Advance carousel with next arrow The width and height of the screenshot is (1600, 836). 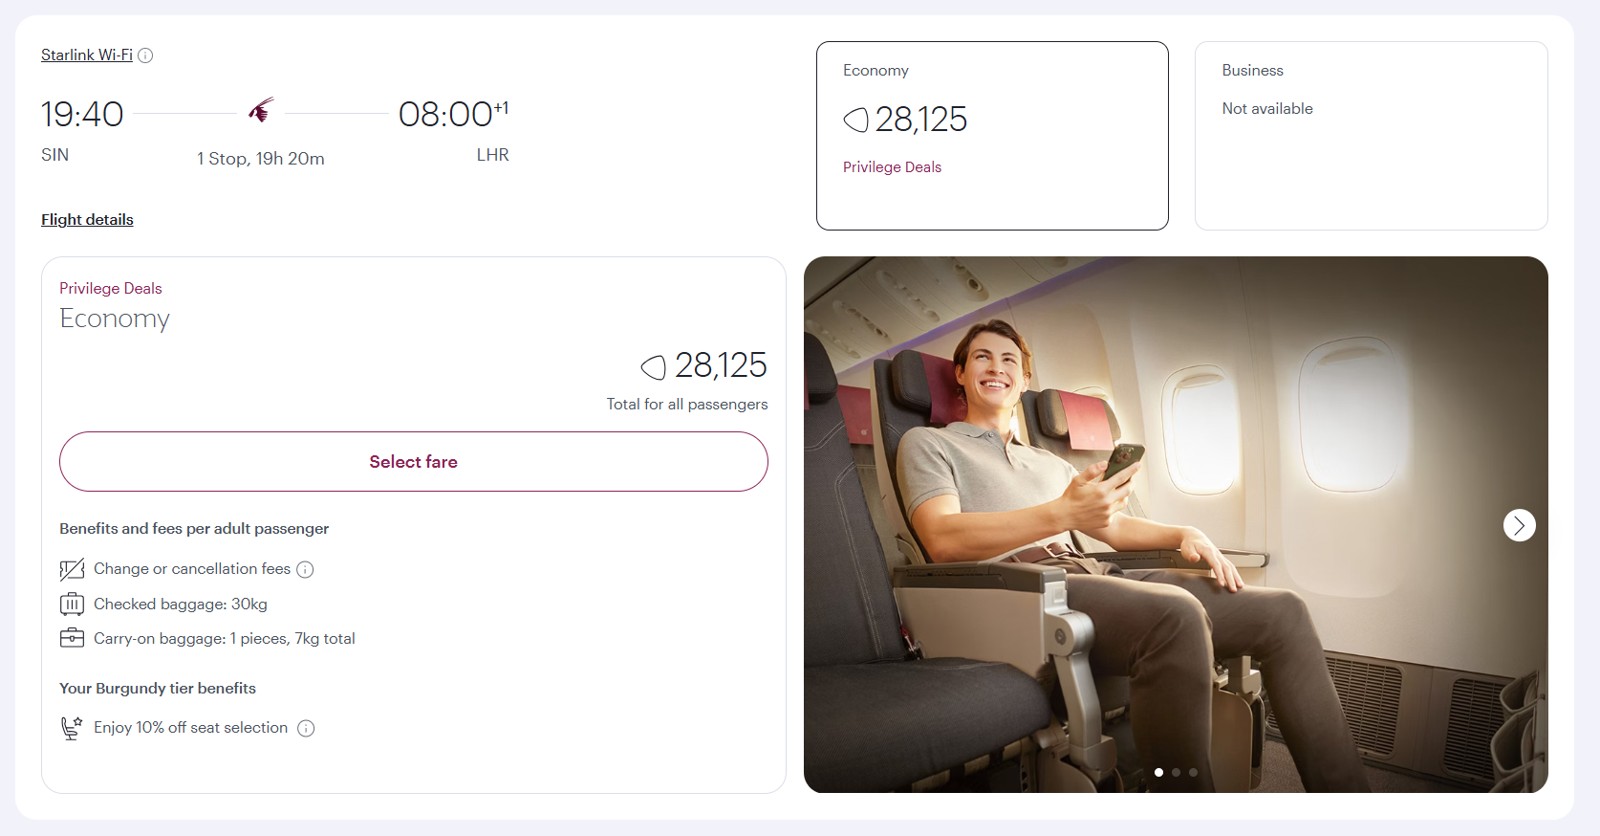coord(1519,525)
